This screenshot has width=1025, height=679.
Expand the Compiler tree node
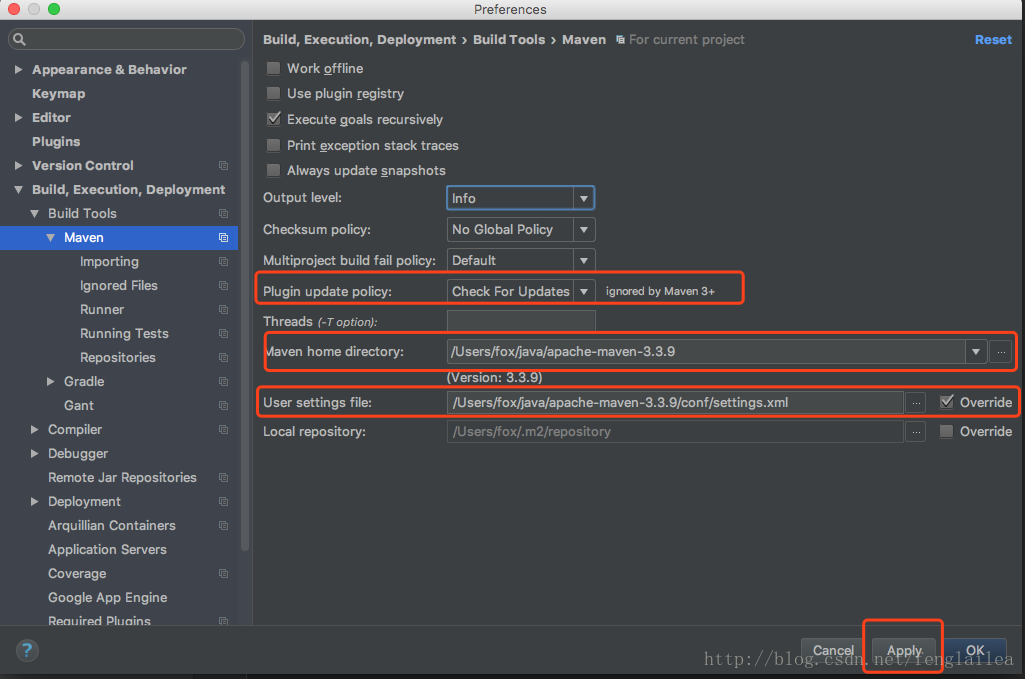[35, 429]
